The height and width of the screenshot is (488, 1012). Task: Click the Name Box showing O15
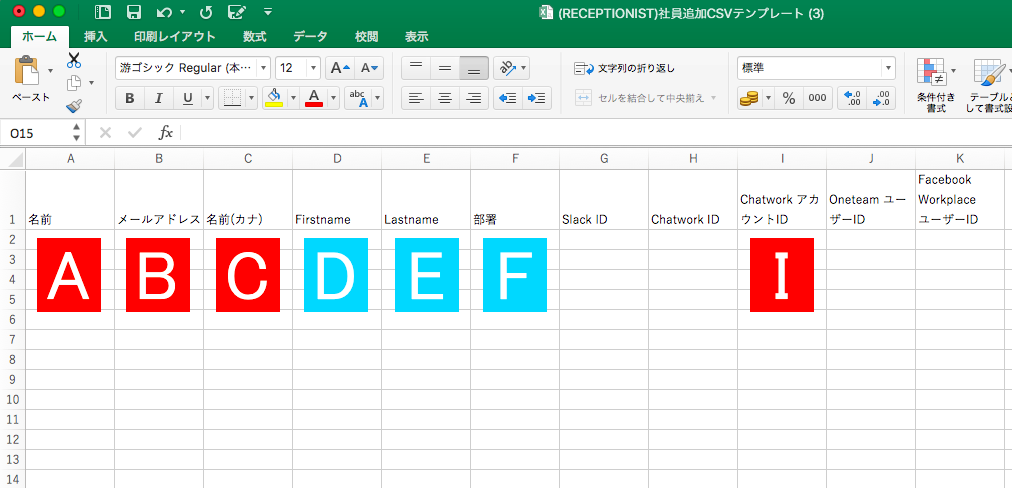pos(38,132)
